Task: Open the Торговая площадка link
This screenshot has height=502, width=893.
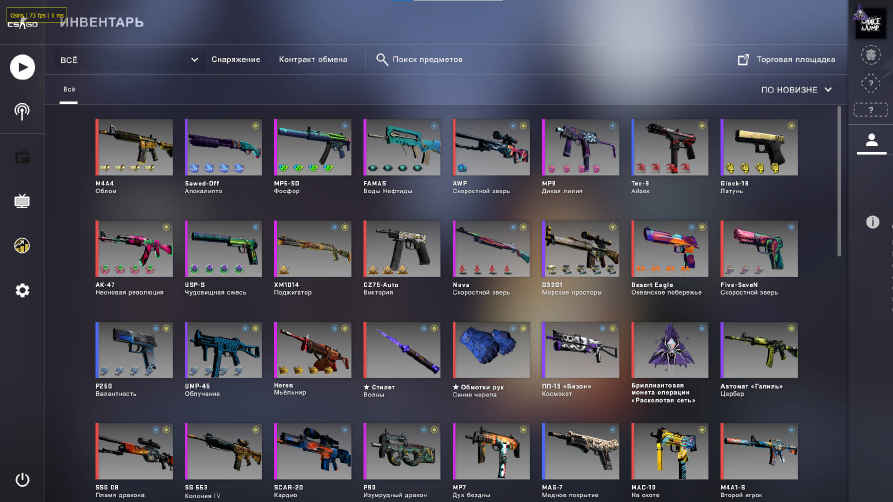Action: coord(796,59)
